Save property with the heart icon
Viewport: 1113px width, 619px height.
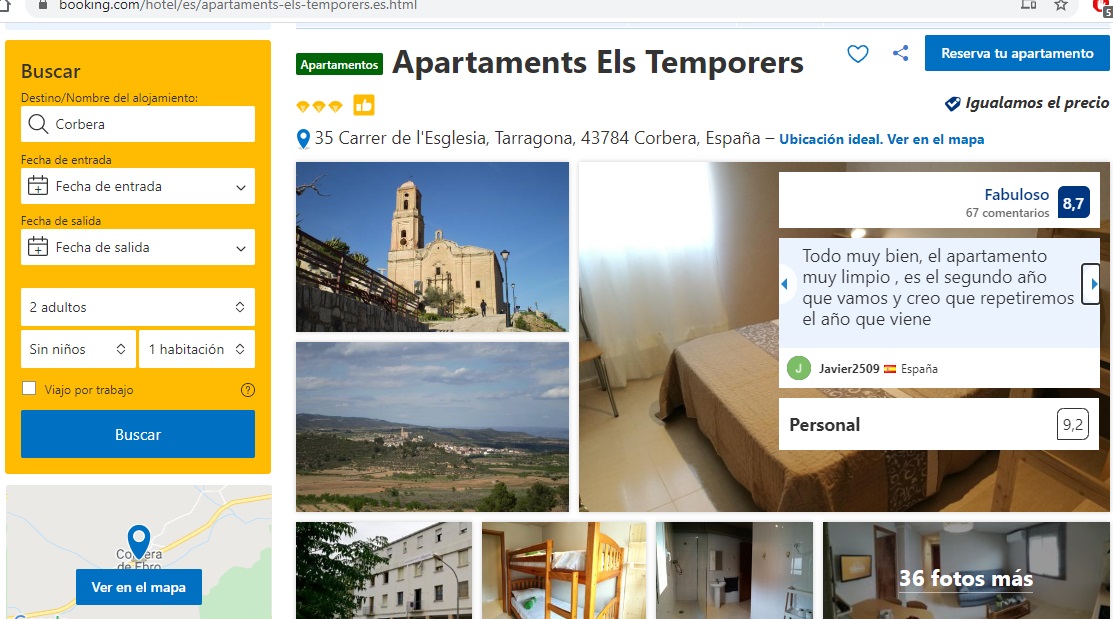[857, 53]
